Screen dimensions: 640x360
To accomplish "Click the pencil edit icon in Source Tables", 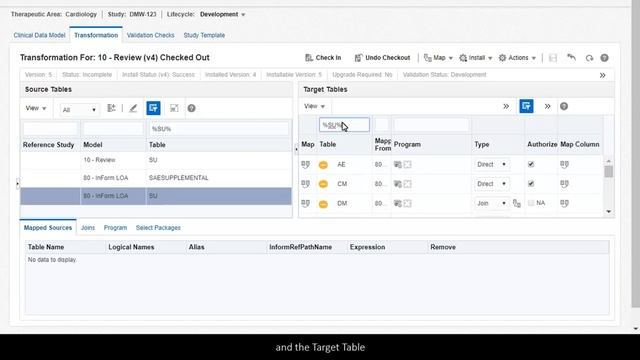I will tap(133, 108).
